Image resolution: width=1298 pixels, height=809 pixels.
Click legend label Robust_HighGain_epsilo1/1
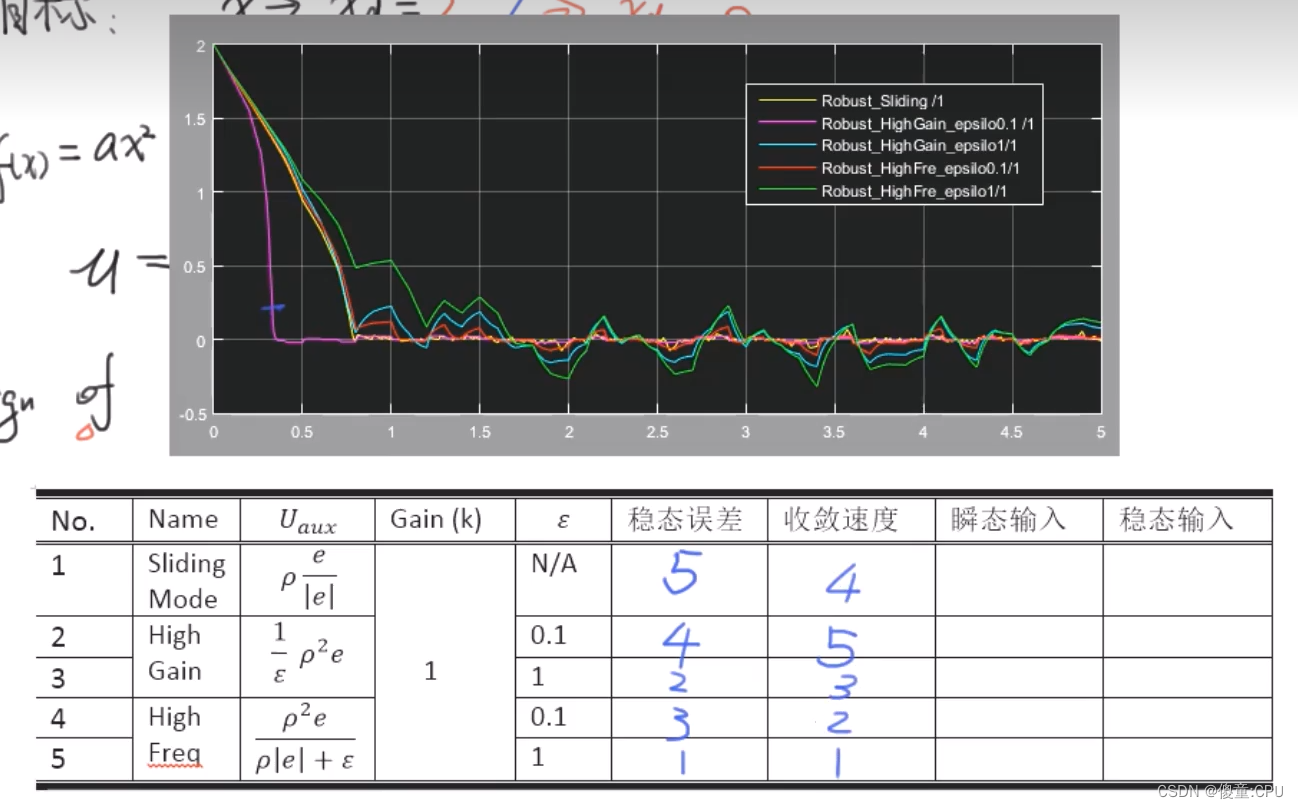tap(919, 147)
